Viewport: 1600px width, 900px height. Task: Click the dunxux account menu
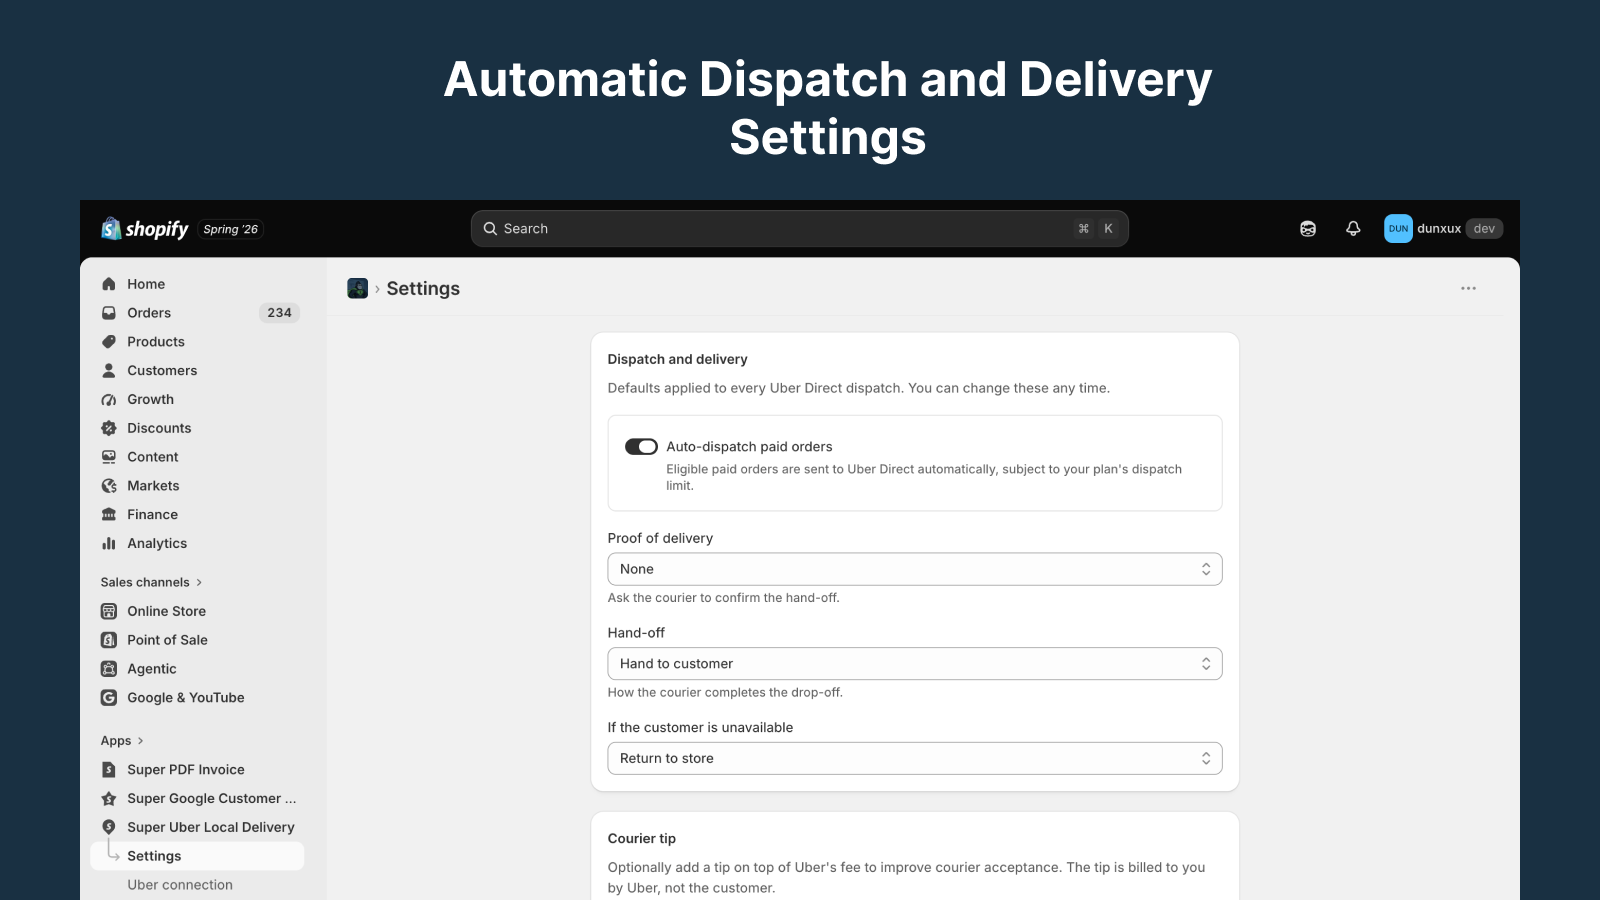1443,229
